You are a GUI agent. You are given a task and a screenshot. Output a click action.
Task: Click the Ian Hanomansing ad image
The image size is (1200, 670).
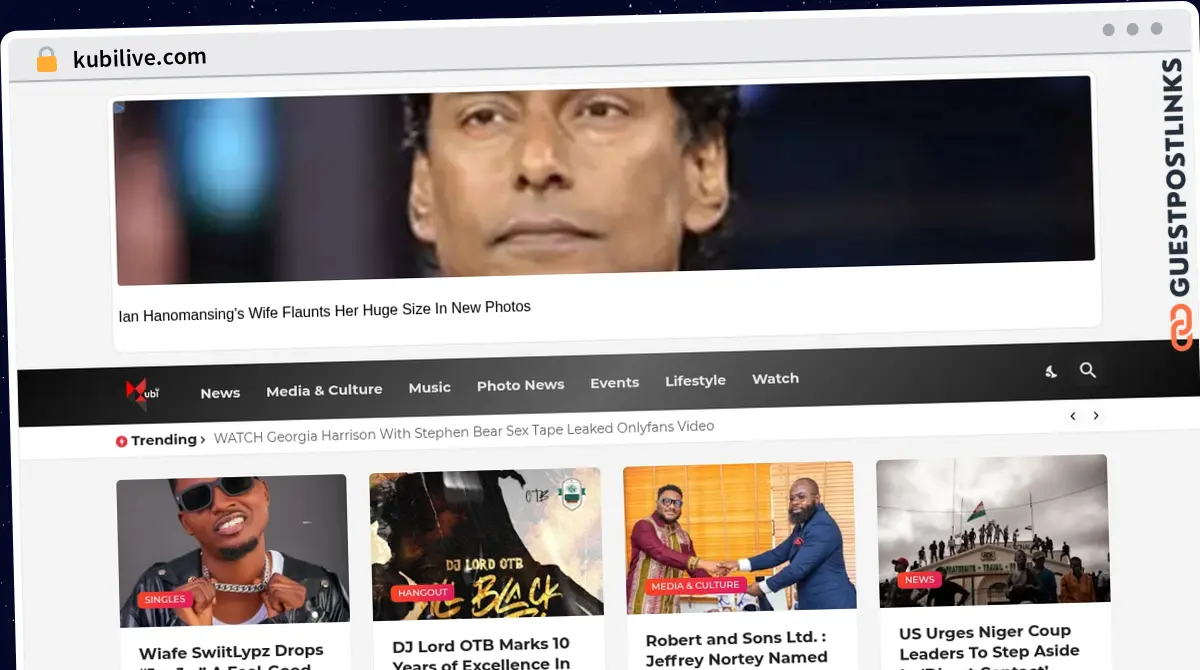tap(604, 181)
